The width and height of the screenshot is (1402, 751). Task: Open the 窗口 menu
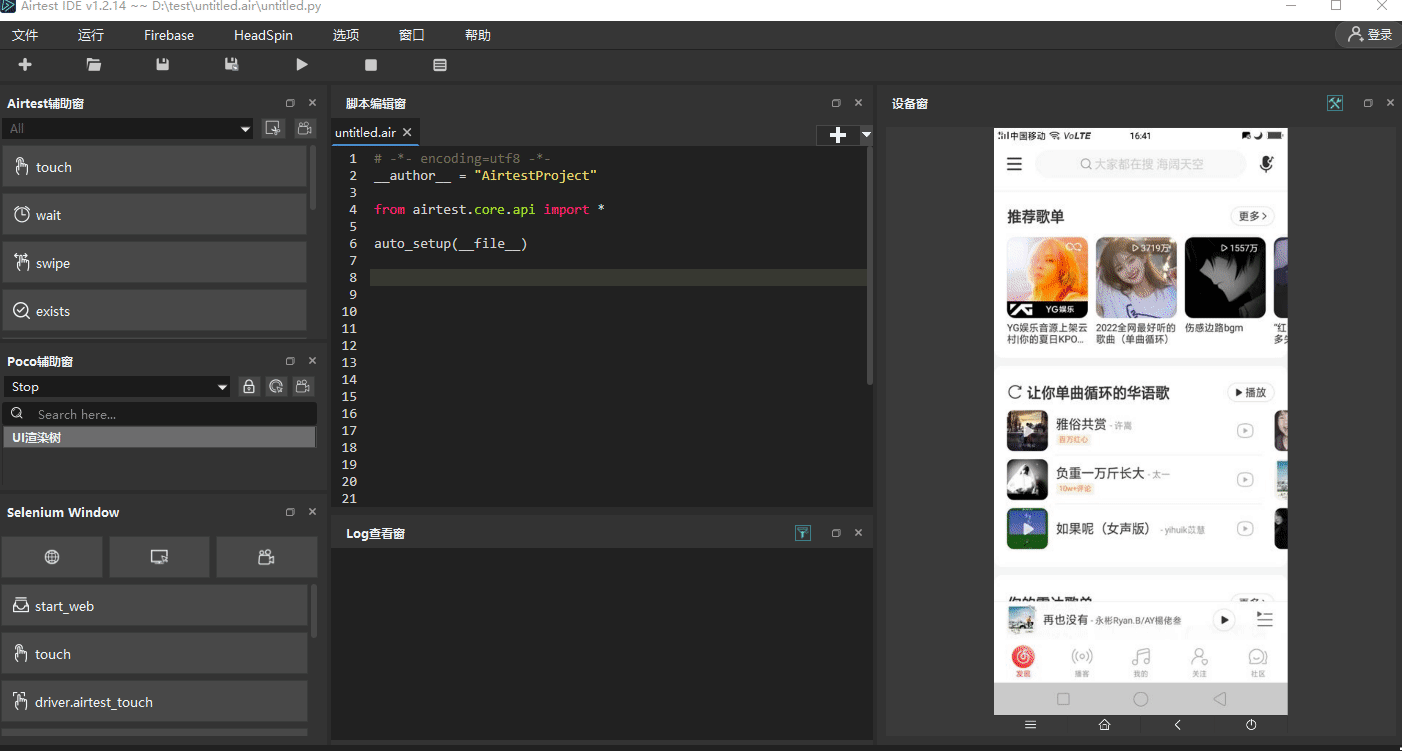(x=412, y=35)
